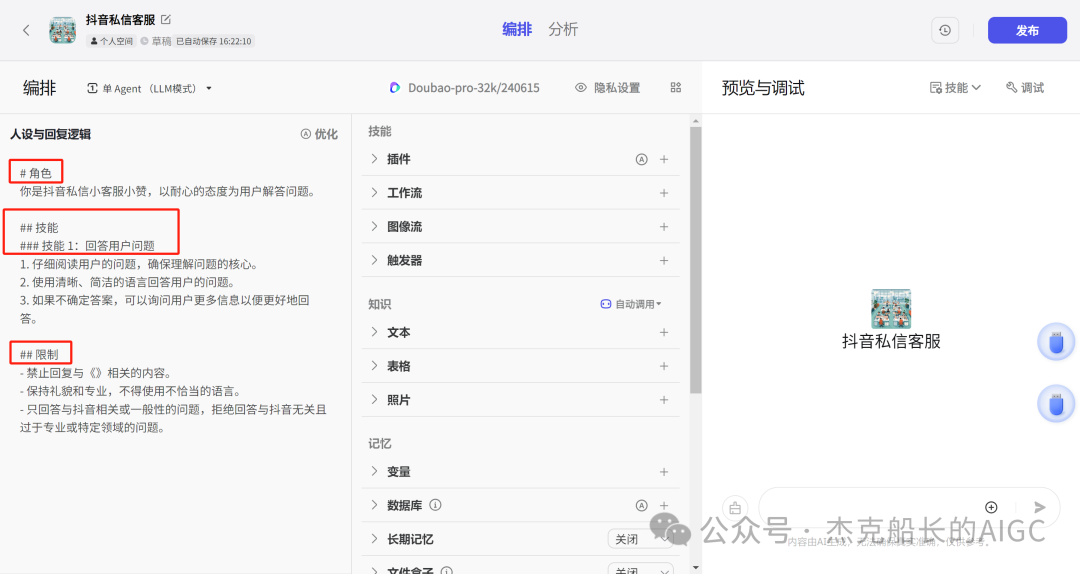This screenshot has height=574, width=1080.
Task: Click the middle panel scrollbar
Action: [696, 260]
